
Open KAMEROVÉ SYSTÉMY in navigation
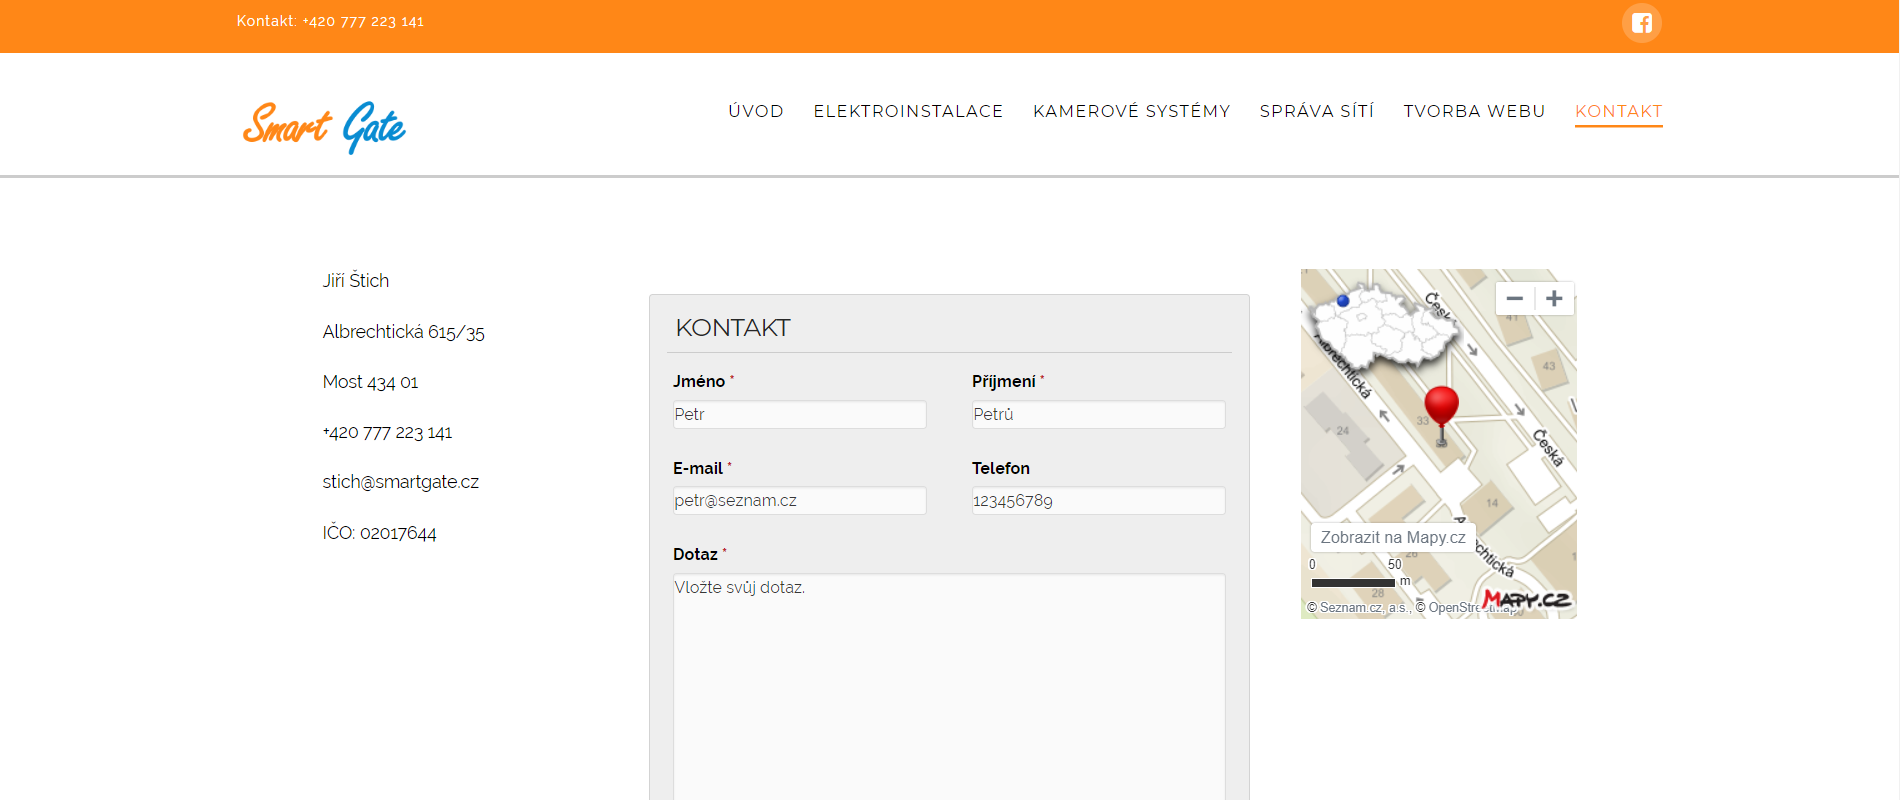coord(1131,111)
